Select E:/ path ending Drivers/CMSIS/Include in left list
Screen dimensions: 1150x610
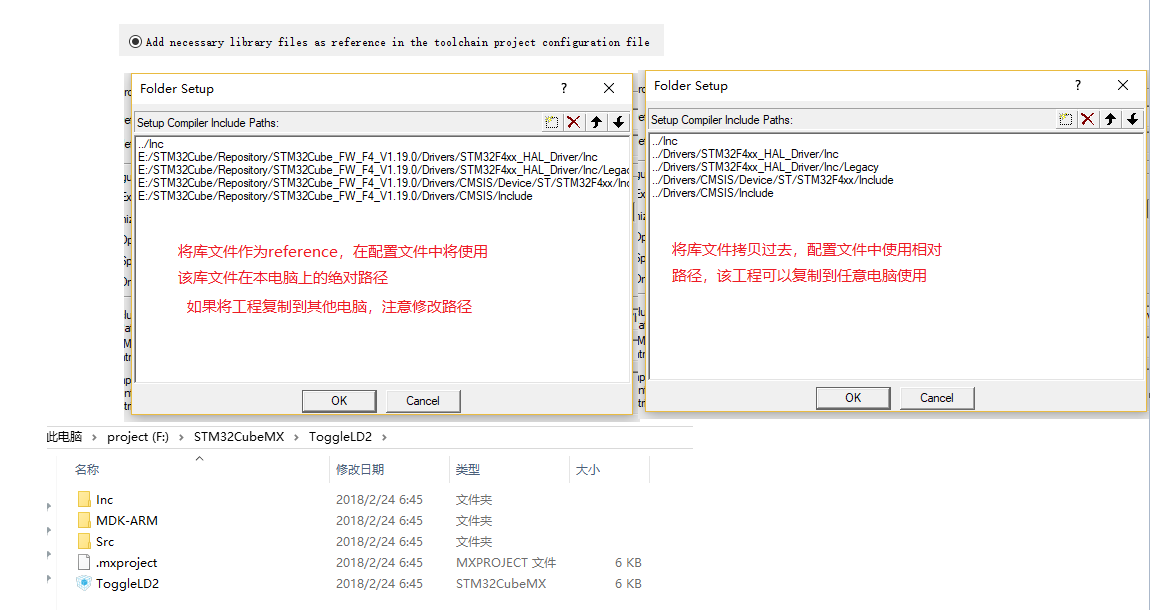(335, 196)
